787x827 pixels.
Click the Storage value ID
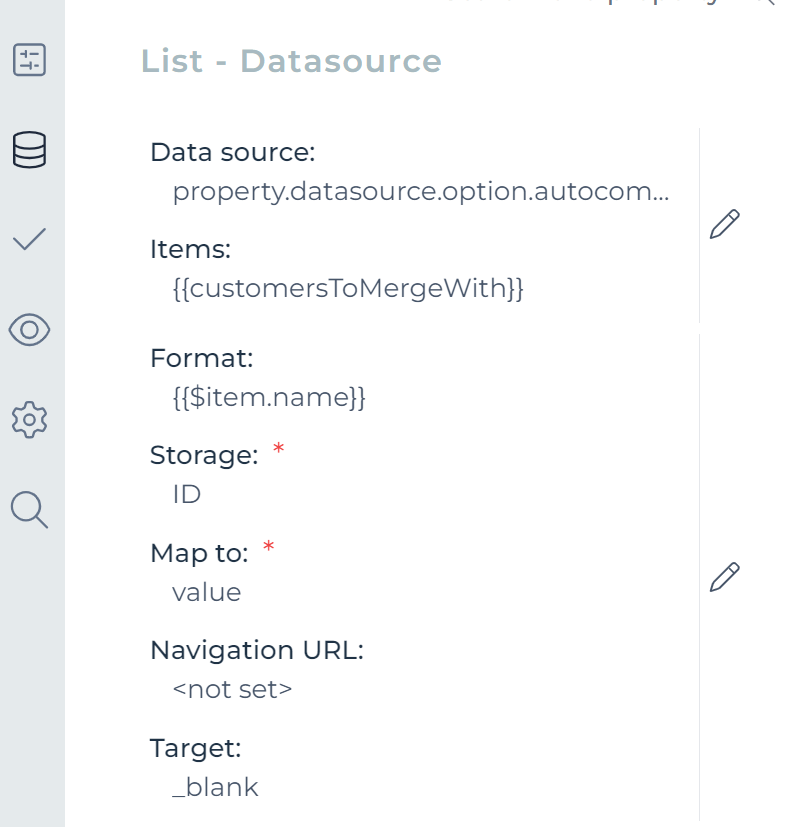point(188,493)
